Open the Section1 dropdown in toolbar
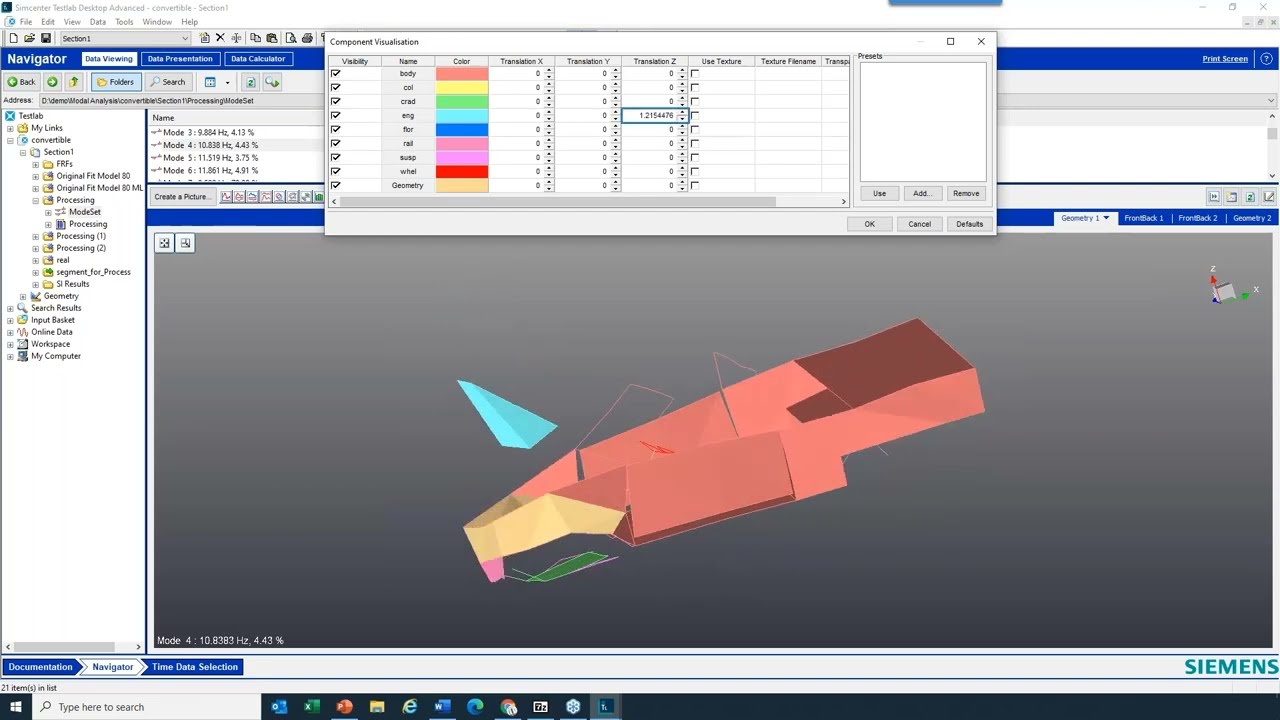 pos(184,38)
